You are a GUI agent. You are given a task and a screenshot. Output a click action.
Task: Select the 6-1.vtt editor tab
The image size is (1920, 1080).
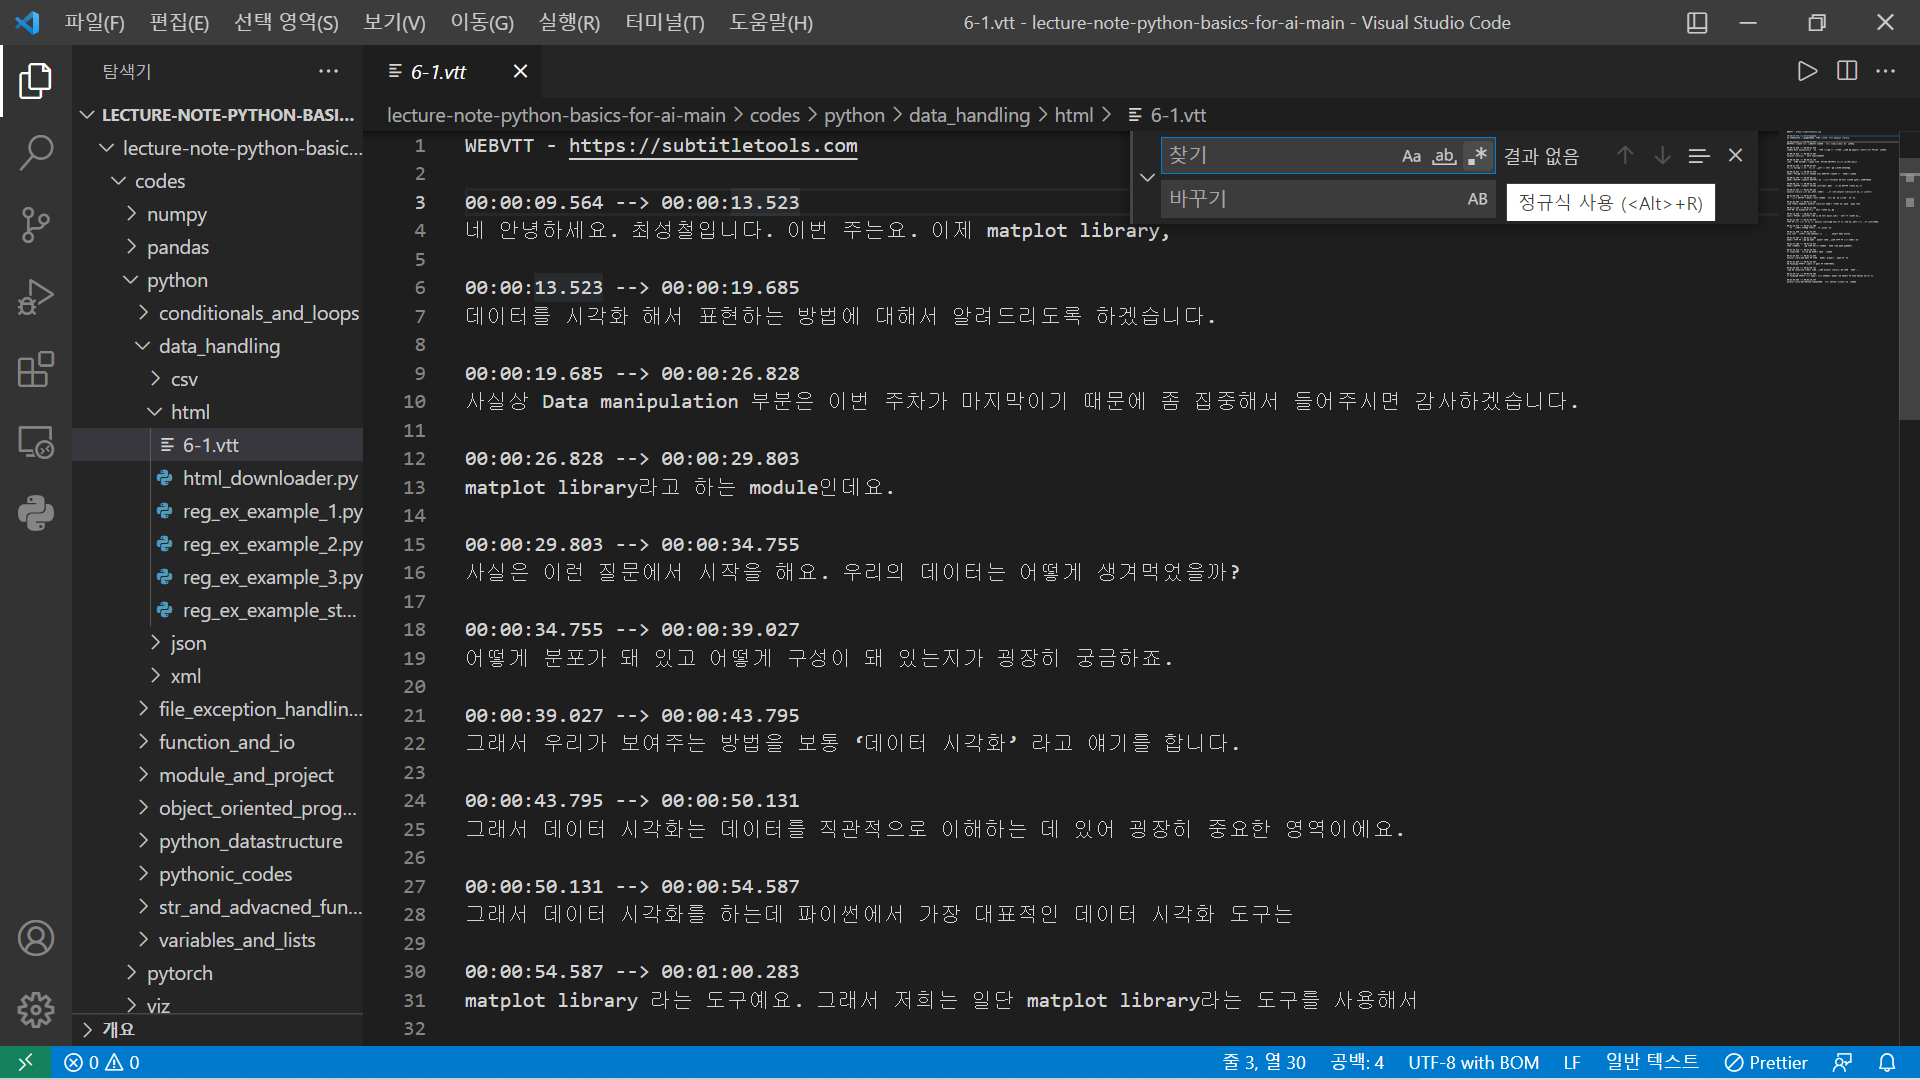click(x=438, y=72)
